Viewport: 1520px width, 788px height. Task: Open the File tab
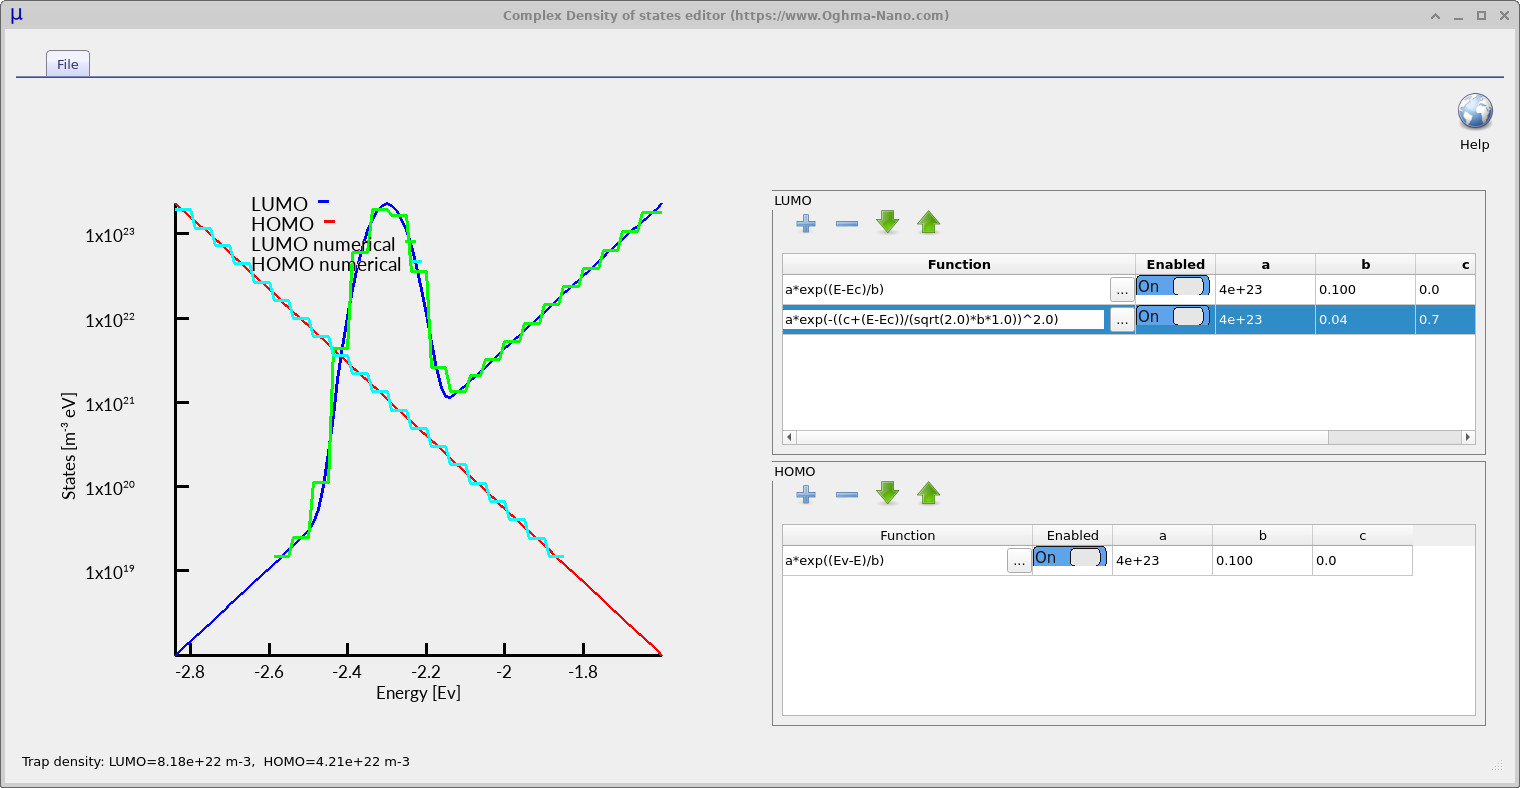tap(68, 64)
